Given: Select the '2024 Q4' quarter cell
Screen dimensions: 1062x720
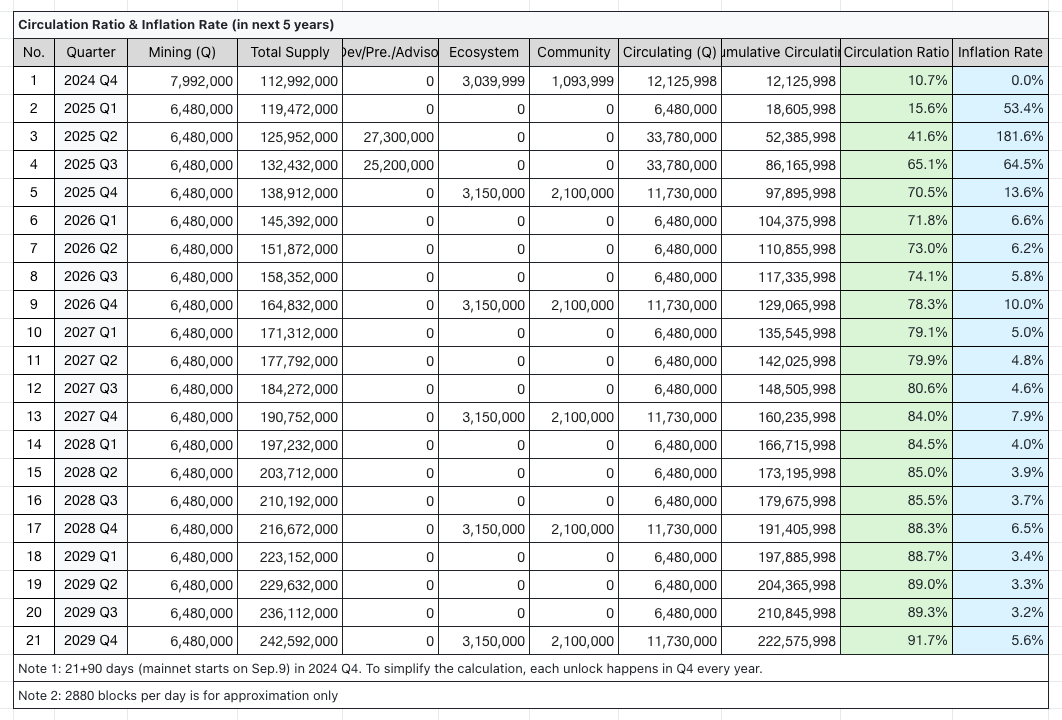Looking at the screenshot, I should [91, 81].
